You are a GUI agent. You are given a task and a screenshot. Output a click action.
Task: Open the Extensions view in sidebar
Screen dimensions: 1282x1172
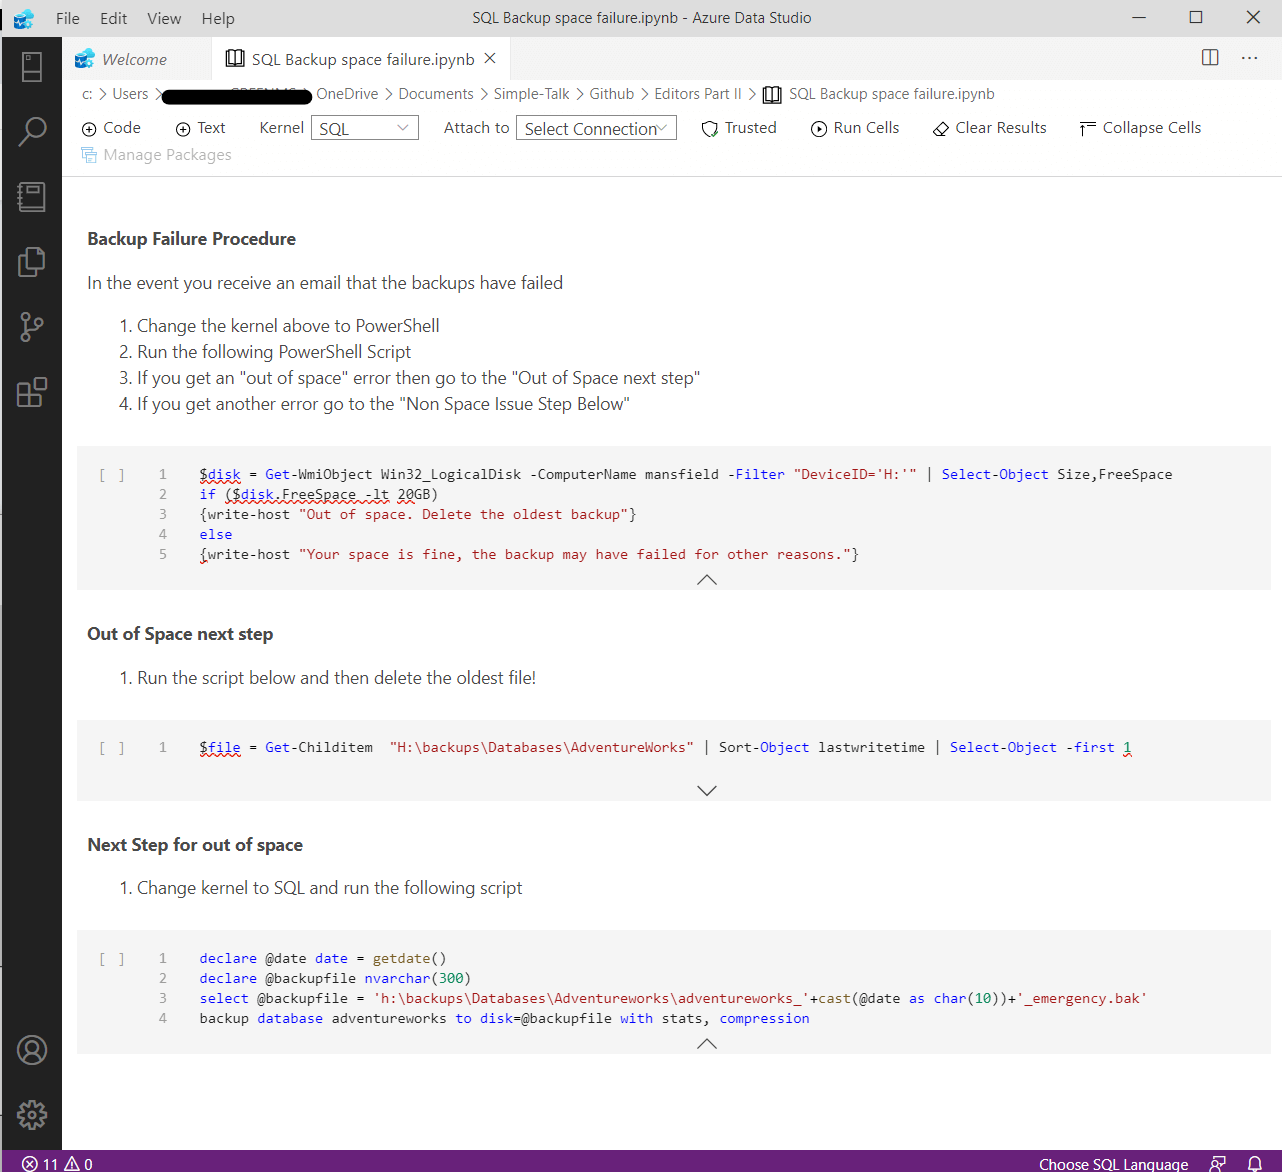pos(32,392)
